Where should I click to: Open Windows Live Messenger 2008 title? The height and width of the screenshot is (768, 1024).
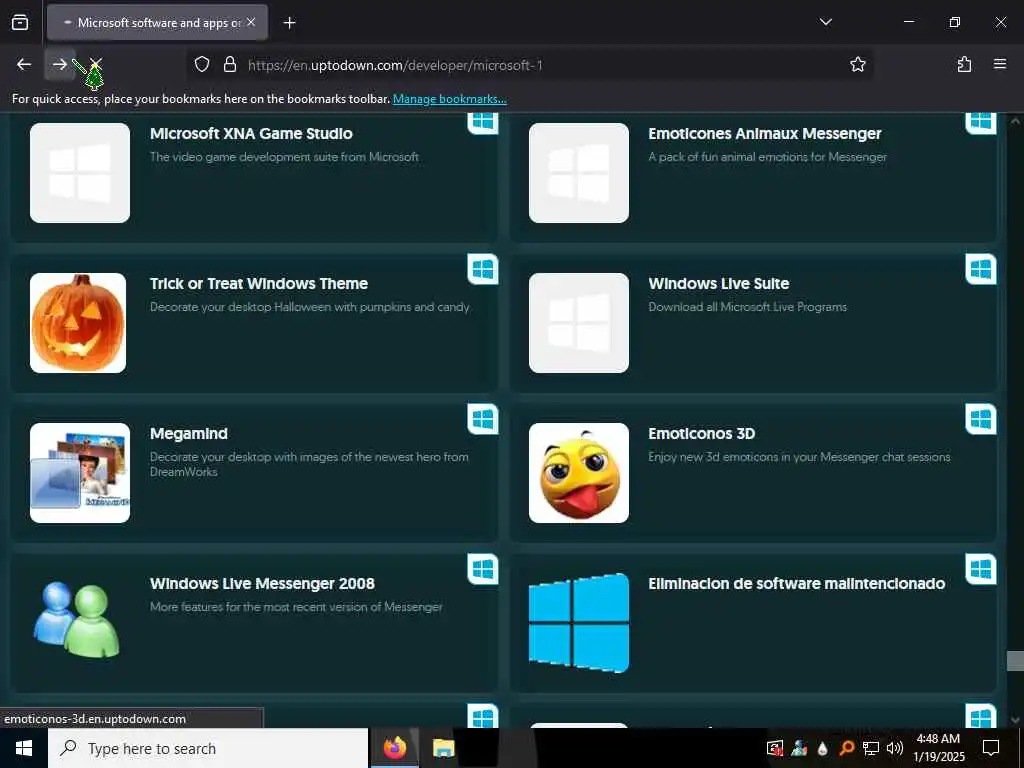(x=262, y=584)
